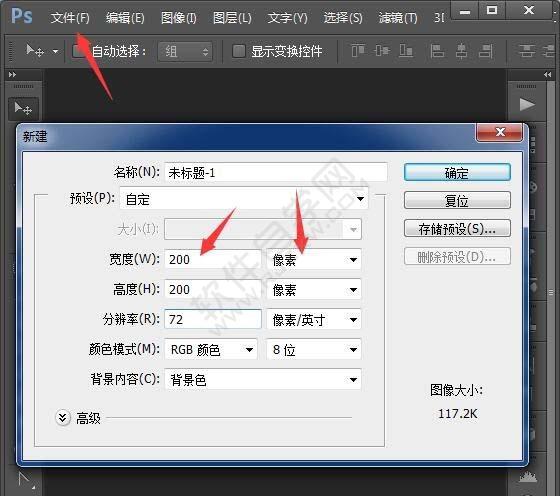The width and height of the screenshot is (560, 496).
Task: Expand the 高级 advanced section
Action: 63,417
